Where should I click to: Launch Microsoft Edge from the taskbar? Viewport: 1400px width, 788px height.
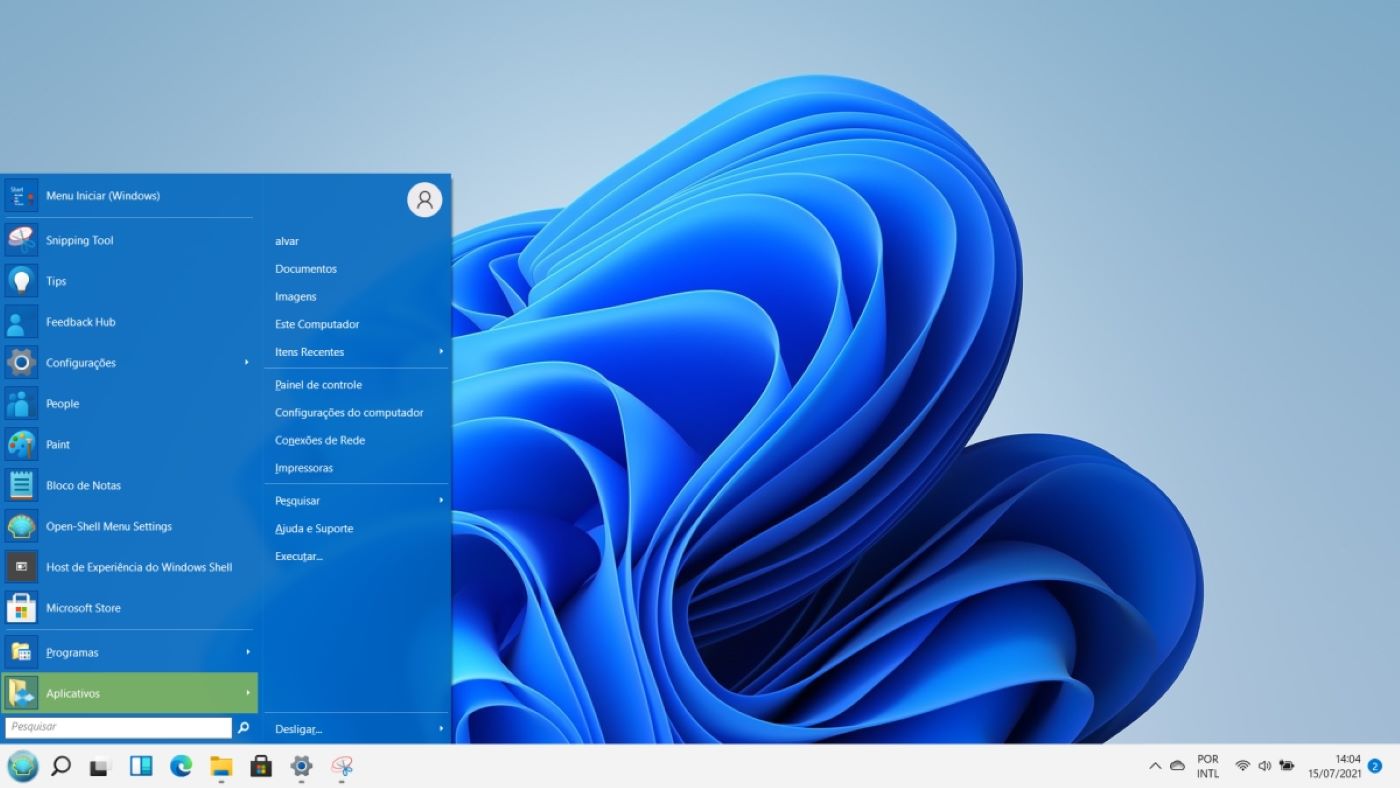coord(181,766)
